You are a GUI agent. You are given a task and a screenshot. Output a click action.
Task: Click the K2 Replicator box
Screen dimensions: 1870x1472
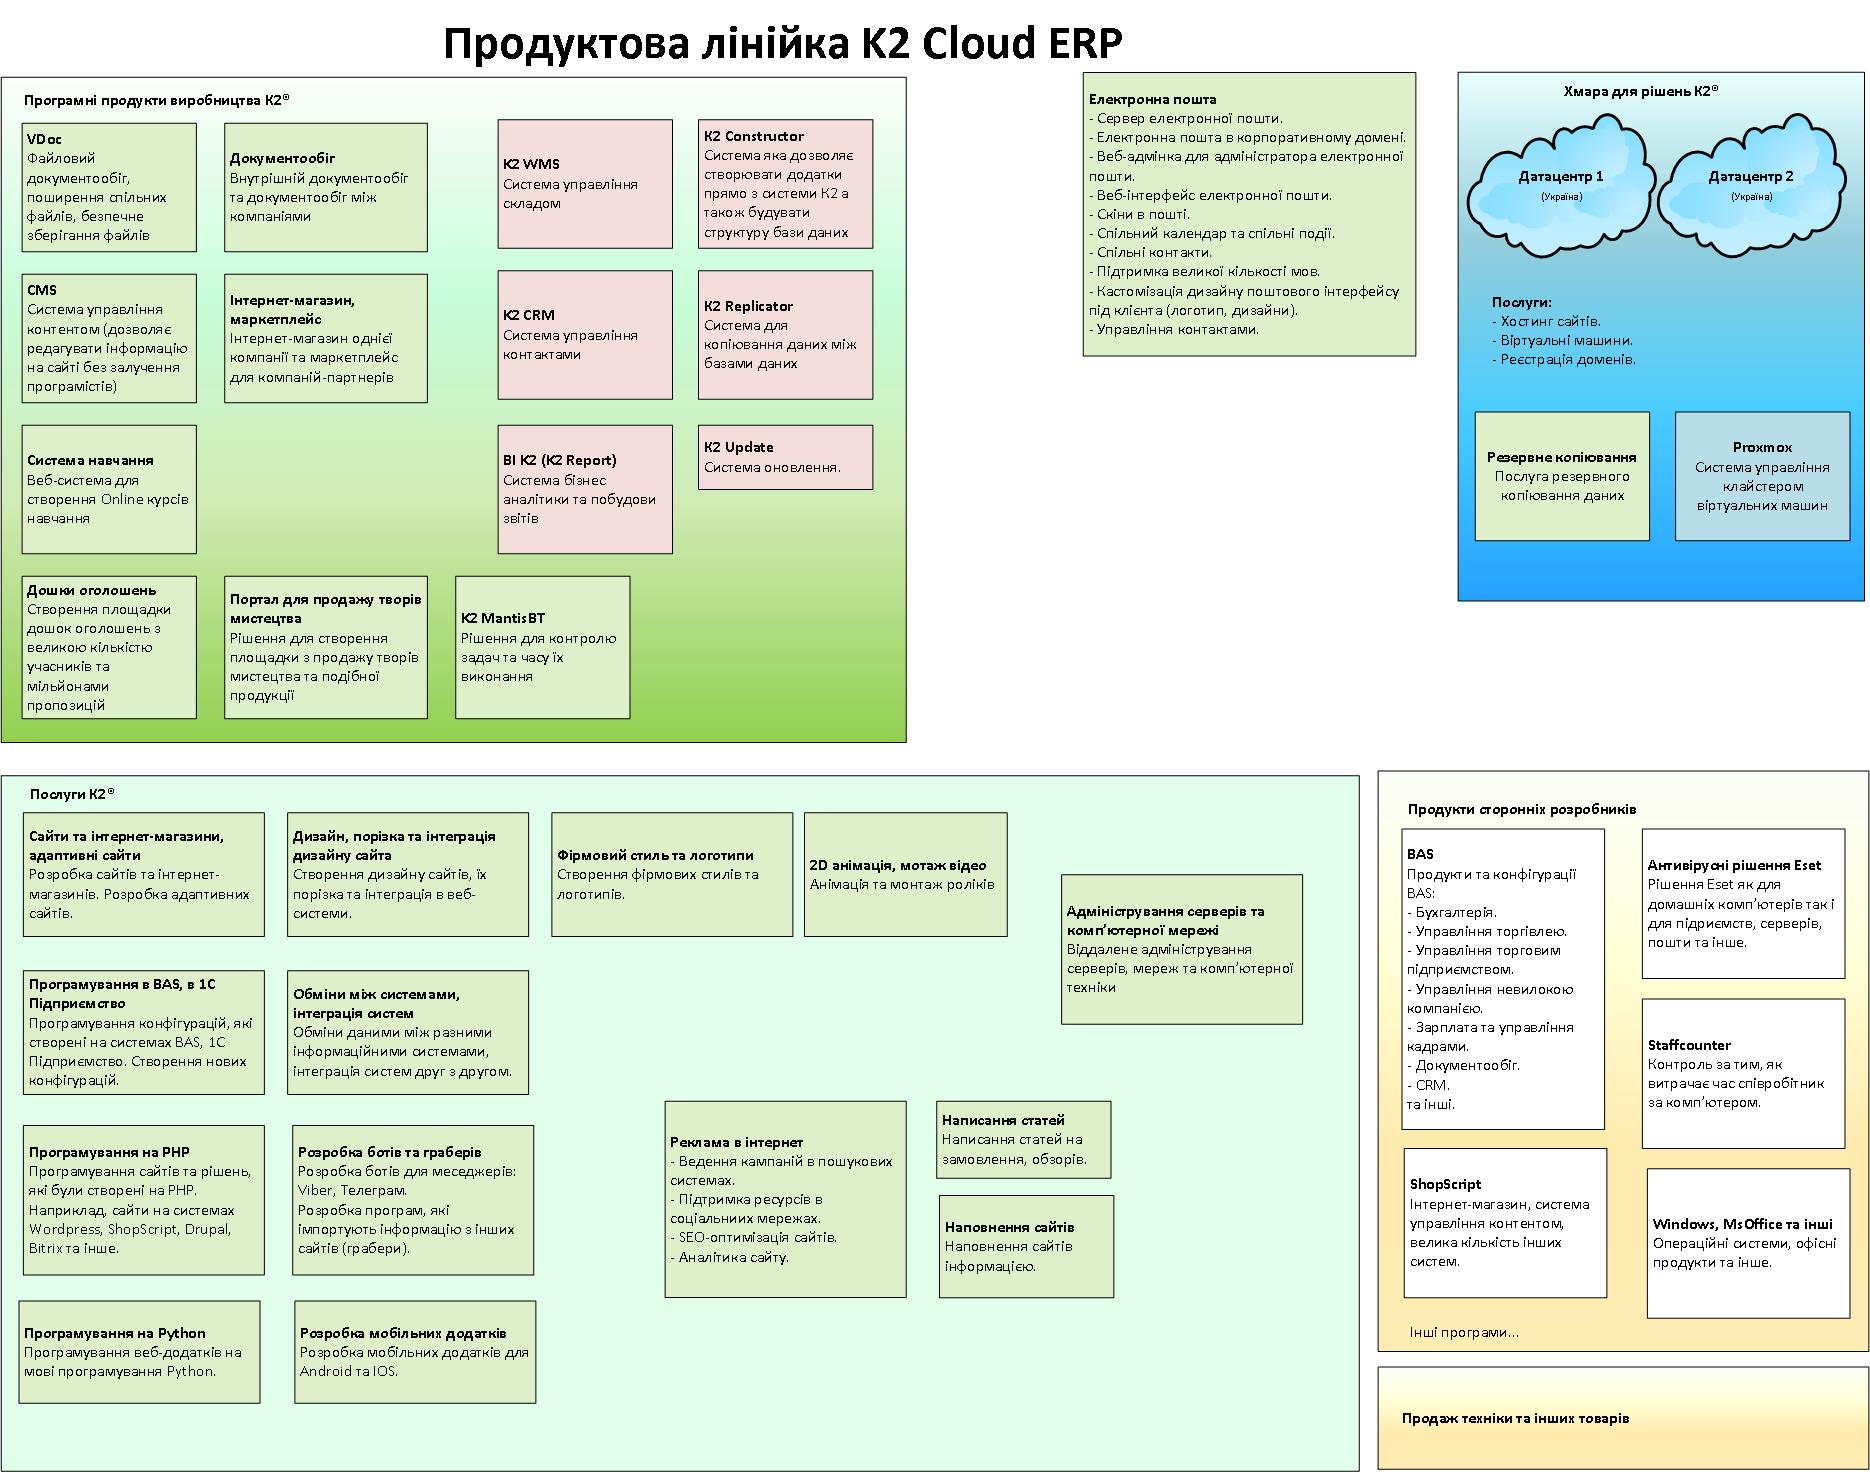785,335
